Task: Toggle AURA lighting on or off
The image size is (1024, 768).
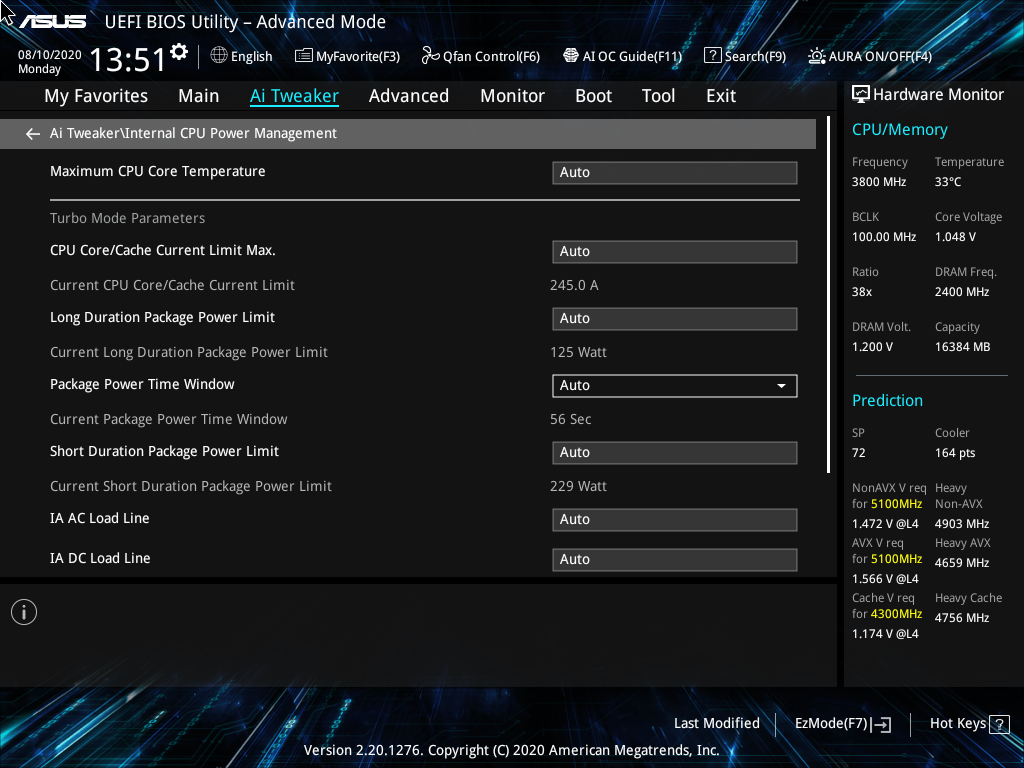Action: coord(872,56)
